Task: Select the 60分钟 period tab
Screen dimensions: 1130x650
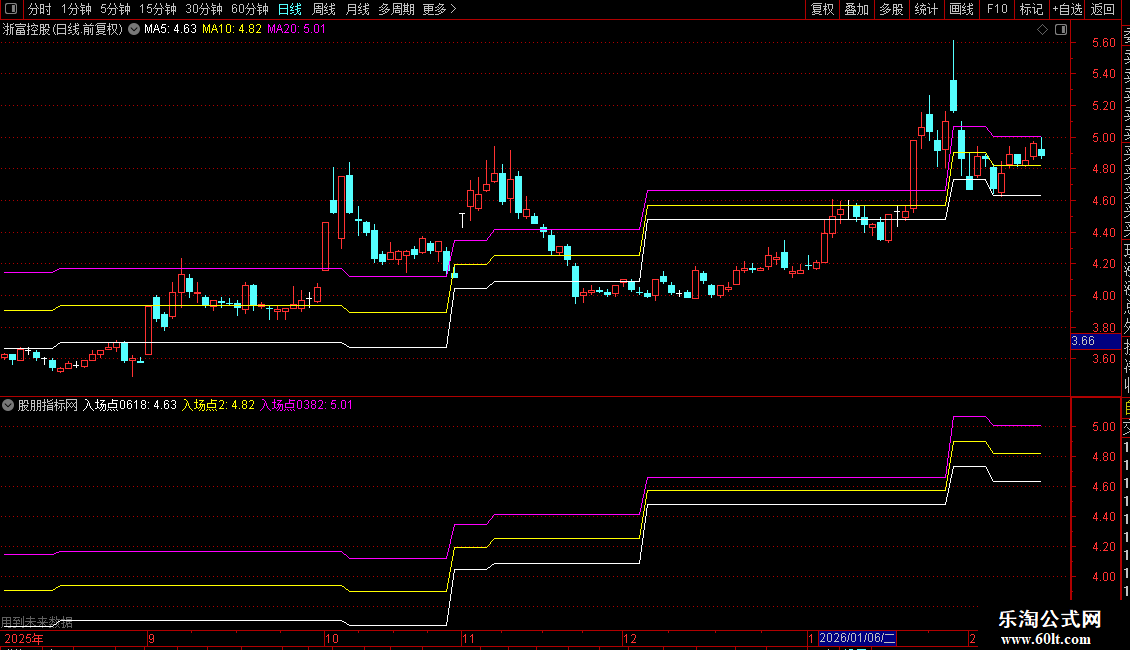Action: [x=249, y=9]
